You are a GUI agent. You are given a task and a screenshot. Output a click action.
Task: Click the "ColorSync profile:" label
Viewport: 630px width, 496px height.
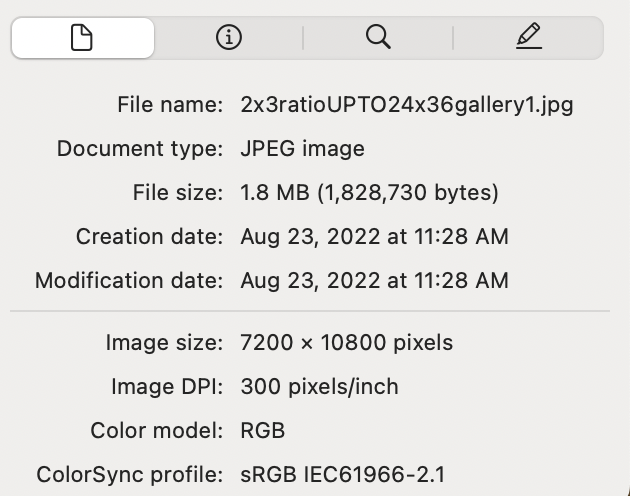coord(129,475)
